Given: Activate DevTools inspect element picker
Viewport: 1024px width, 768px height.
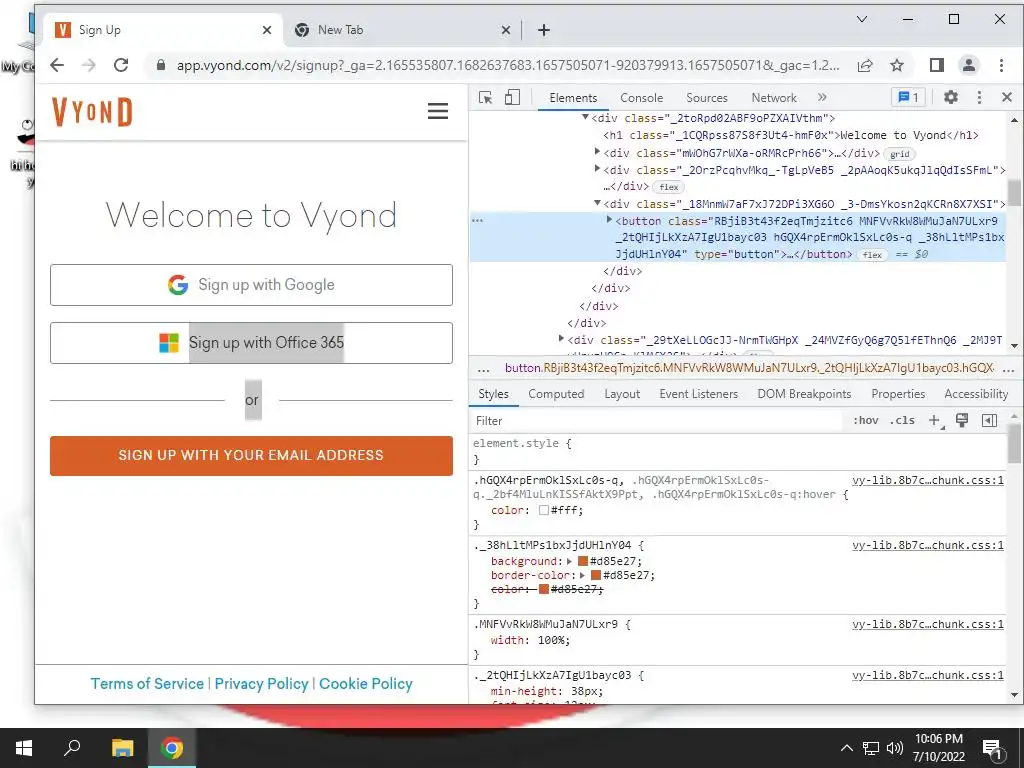Looking at the screenshot, I should tap(485, 97).
